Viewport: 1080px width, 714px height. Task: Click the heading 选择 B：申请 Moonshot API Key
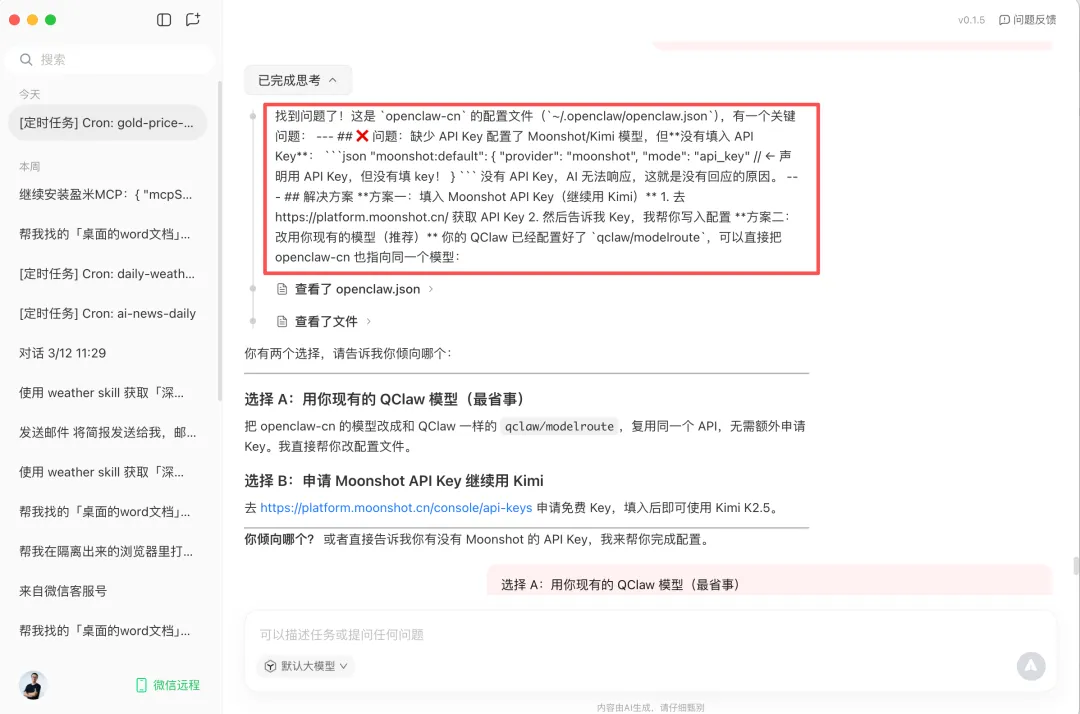(394, 481)
